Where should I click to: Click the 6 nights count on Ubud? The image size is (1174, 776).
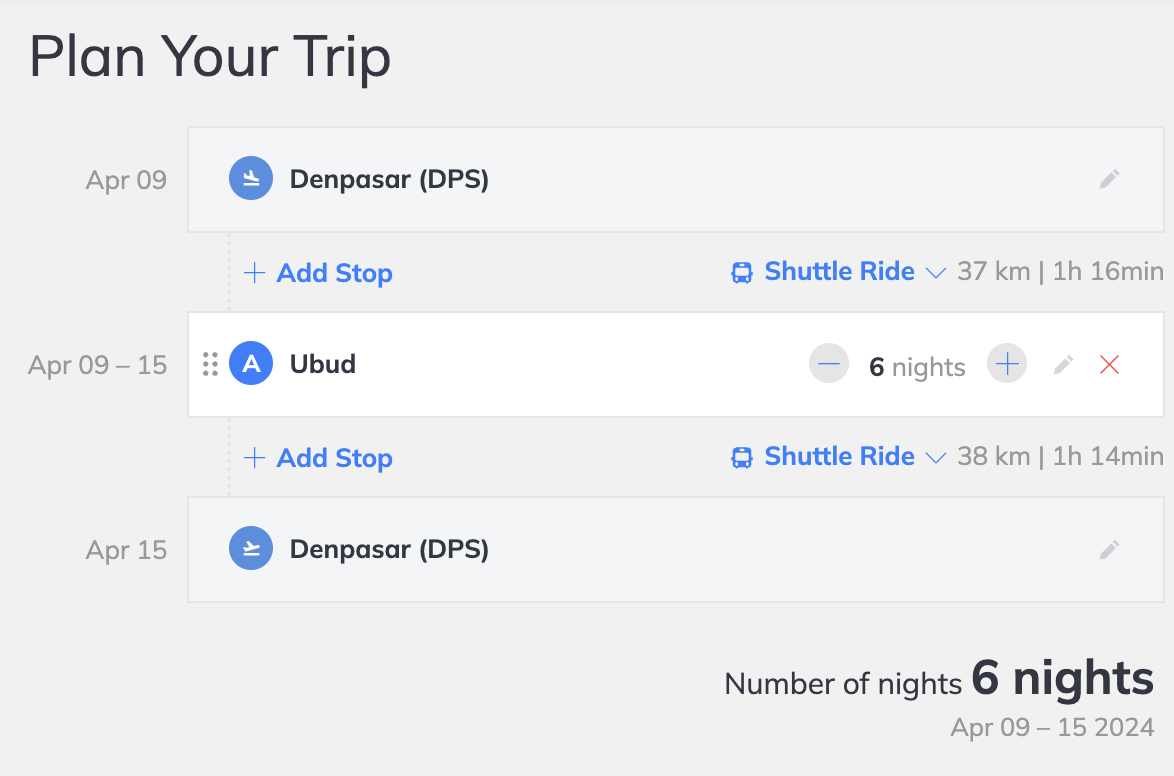pyautogui.click(x=917, y=367)
